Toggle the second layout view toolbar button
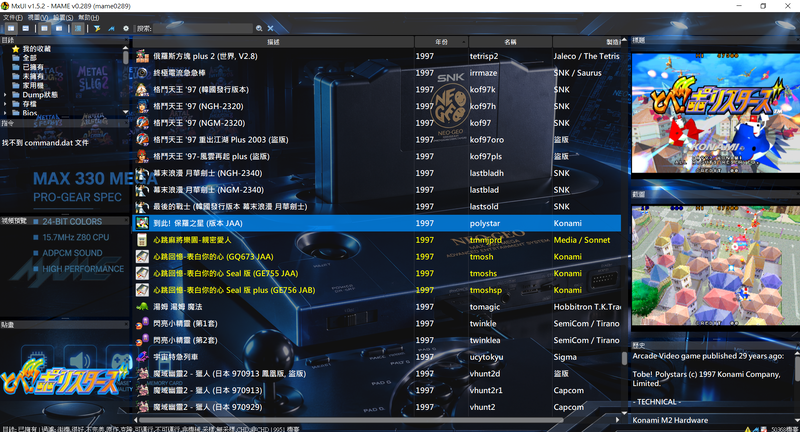Screen dimensions: 800x432 25,29
